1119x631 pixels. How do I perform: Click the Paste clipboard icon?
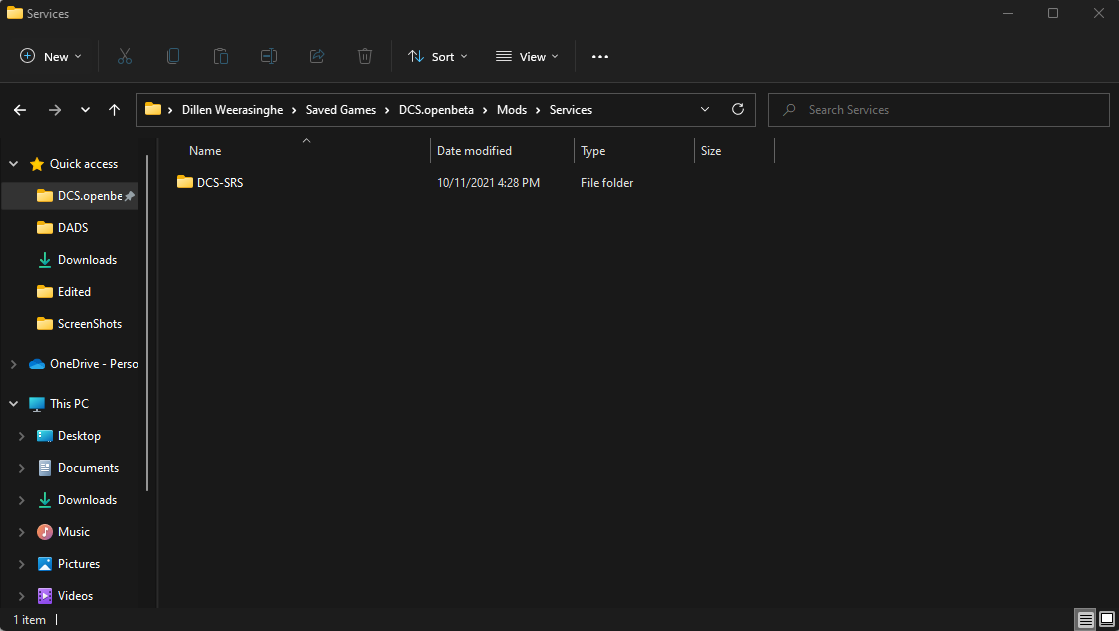(221, 56)
